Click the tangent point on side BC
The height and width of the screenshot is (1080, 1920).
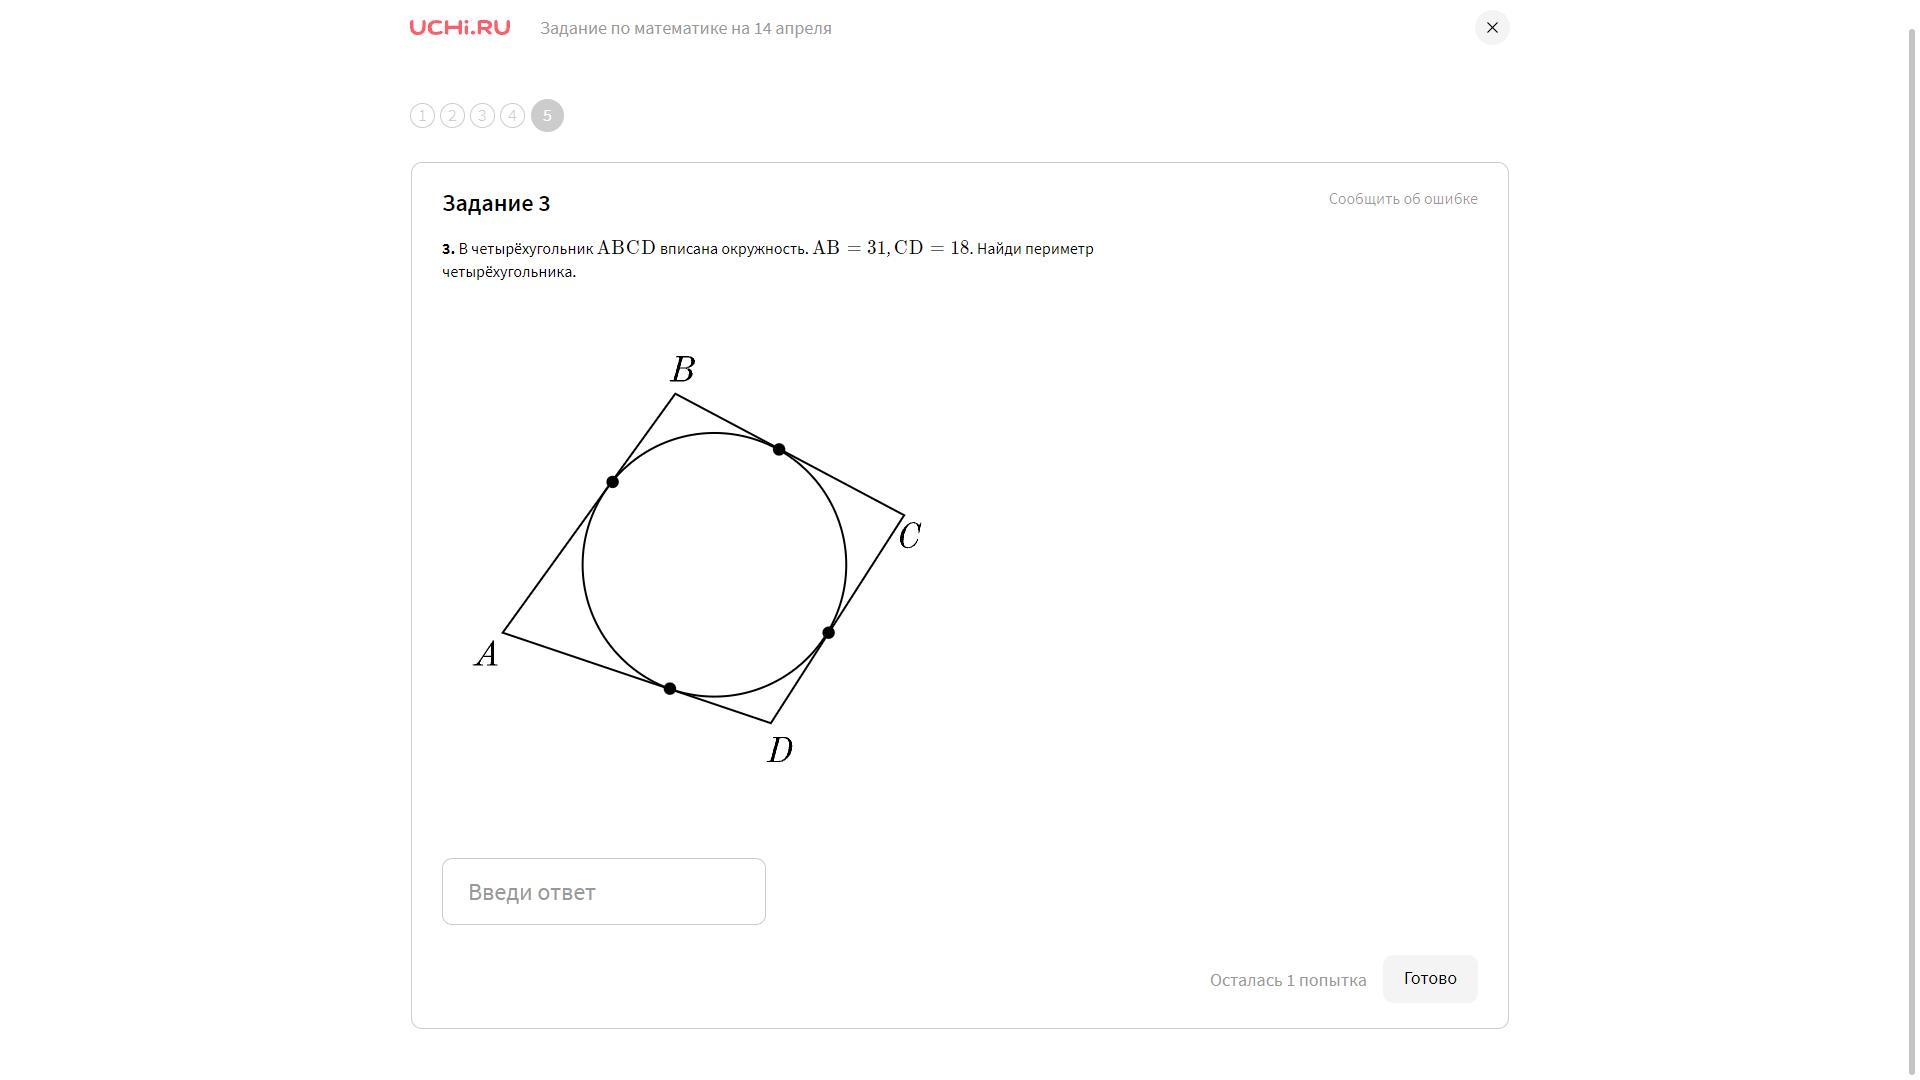[x=779, y=450]
